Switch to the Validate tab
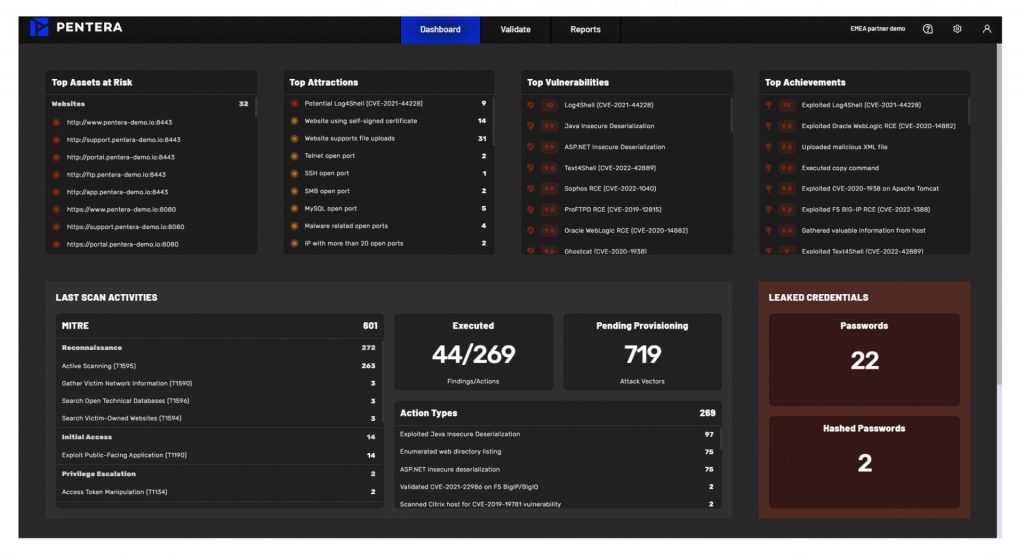 515,30
